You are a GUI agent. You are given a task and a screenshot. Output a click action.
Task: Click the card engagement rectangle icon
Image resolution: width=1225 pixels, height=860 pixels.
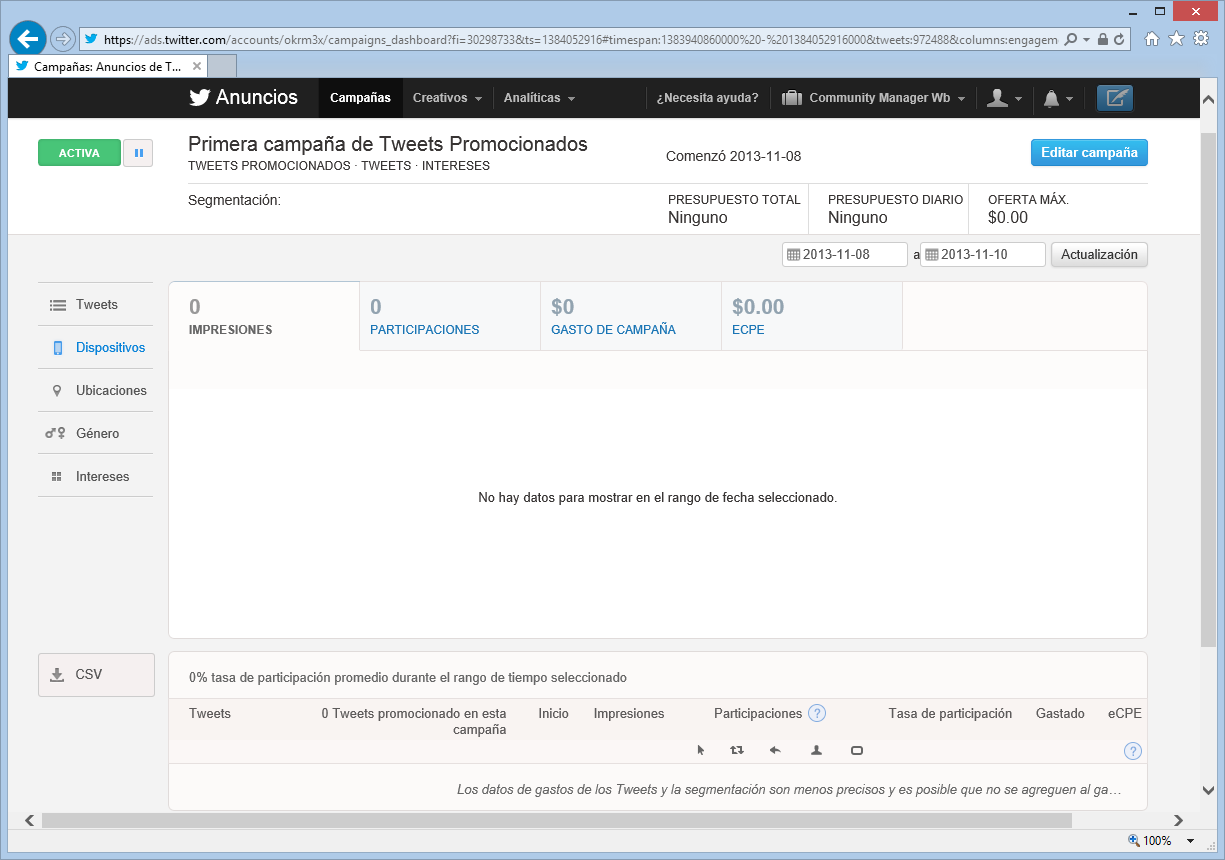[x=857, y=750]
